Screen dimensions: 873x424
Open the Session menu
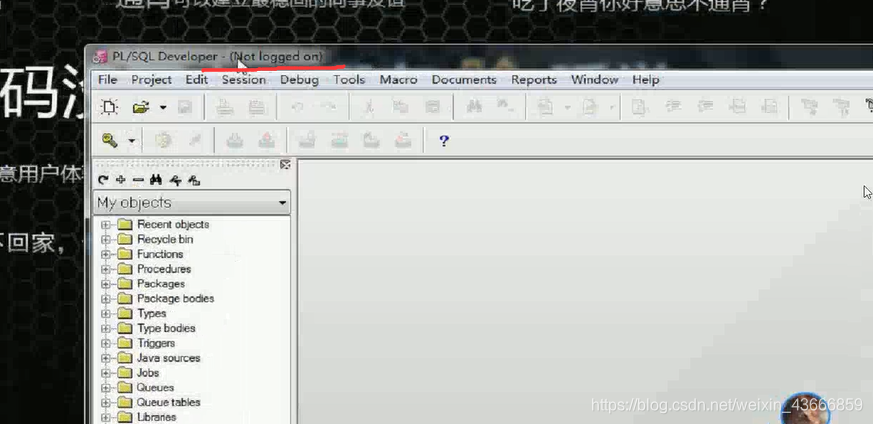[x=244, y=80]
